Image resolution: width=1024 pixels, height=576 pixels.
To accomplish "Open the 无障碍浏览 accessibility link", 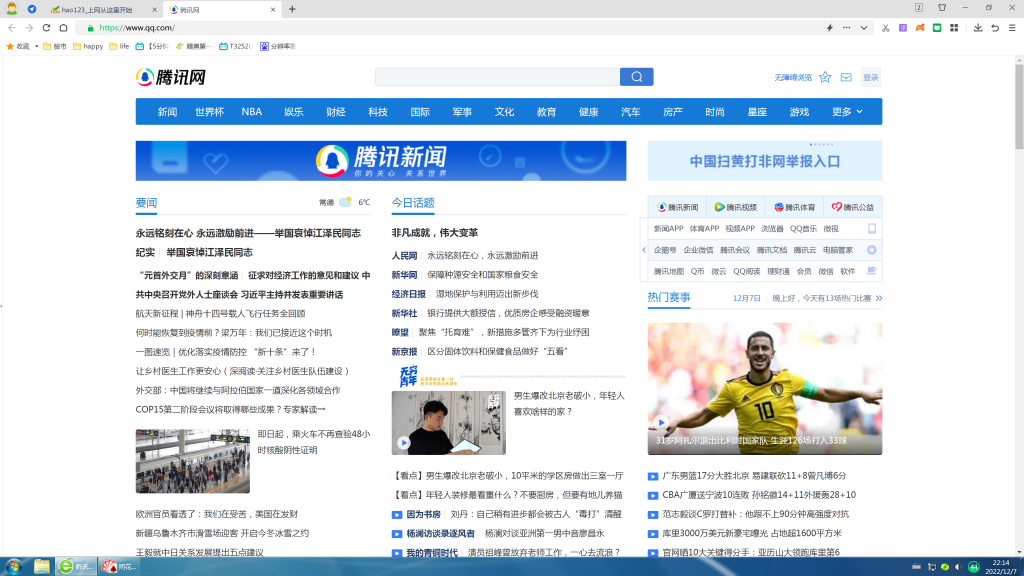I will pyautogui.click(x=792, y=77).
